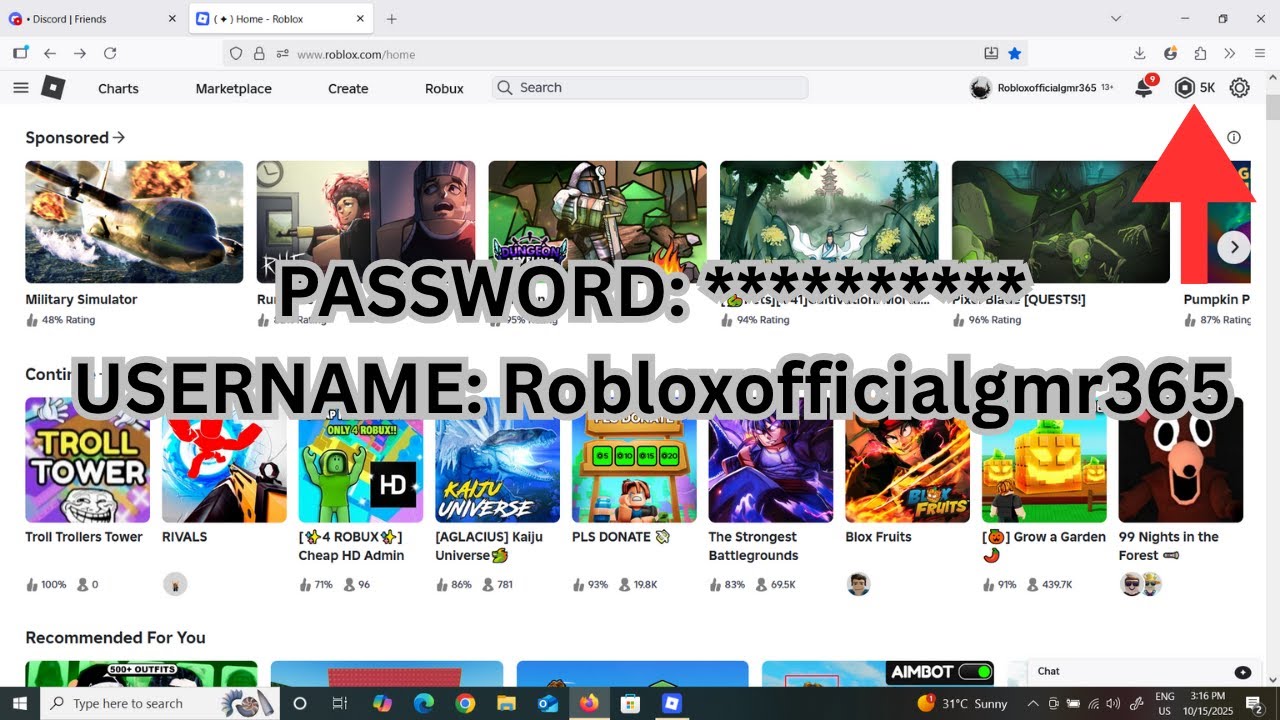Launch Microsoft Edge from the taskbar
Viewport: 1280px width, 720px height.
click(423, 704)
